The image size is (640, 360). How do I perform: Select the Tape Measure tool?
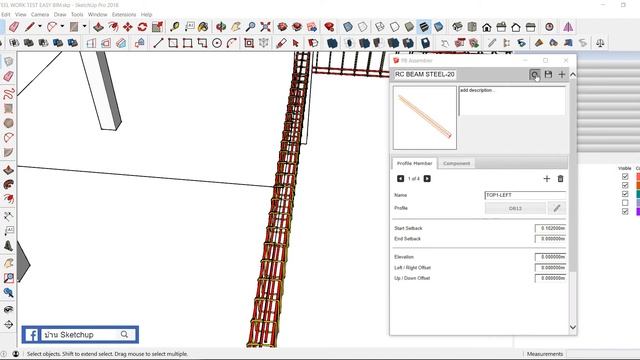(x=175, y=27)
